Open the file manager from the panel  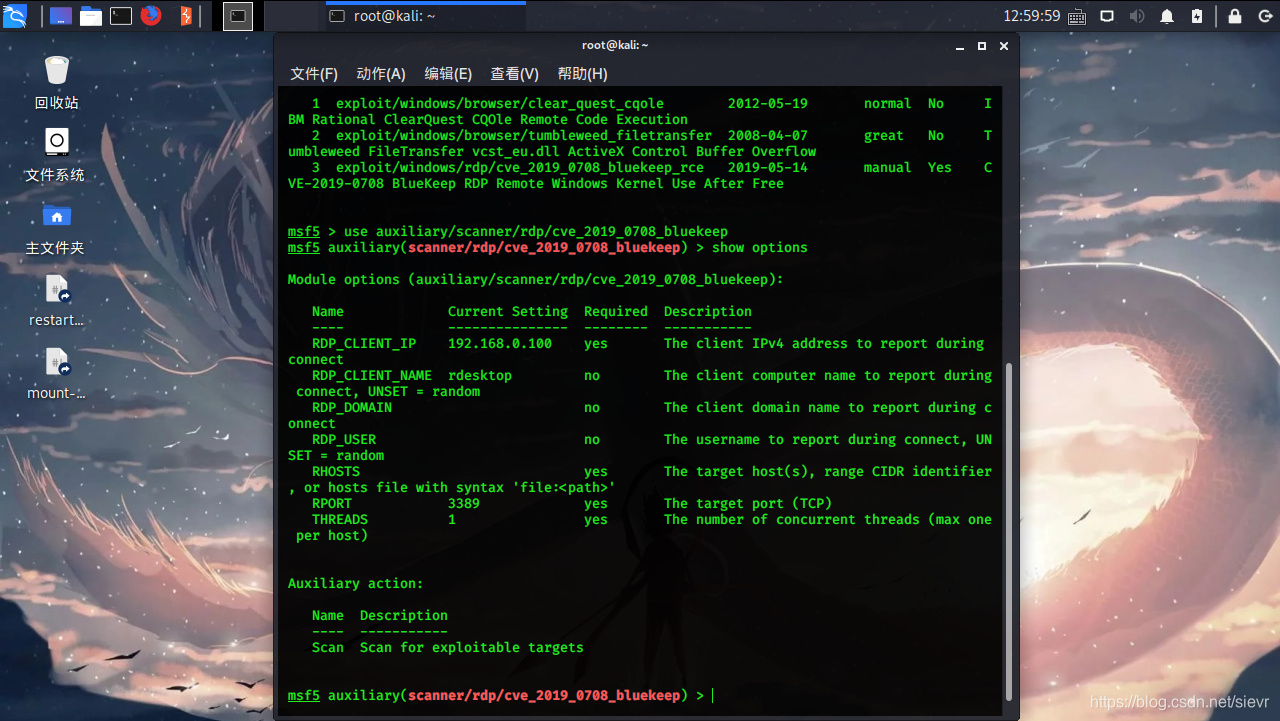coord(91,16)
